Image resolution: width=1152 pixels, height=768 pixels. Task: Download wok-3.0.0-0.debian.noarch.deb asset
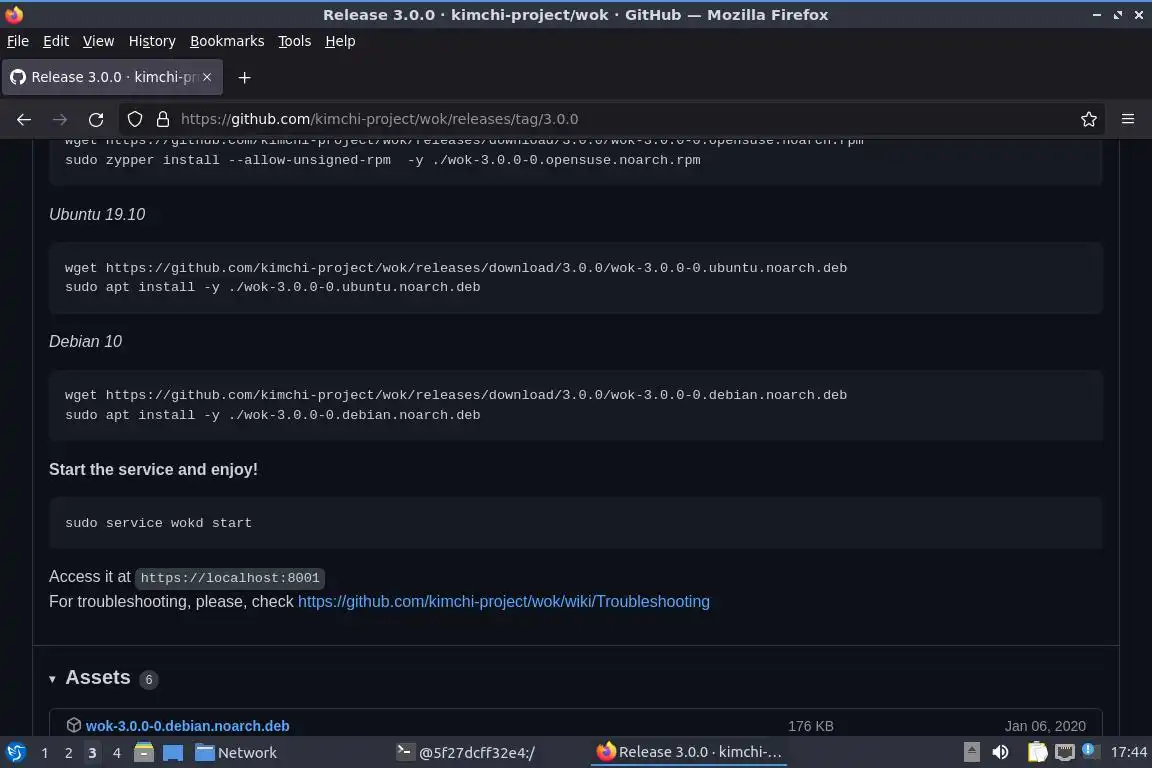pyautogui.click(x=187, y=726)
